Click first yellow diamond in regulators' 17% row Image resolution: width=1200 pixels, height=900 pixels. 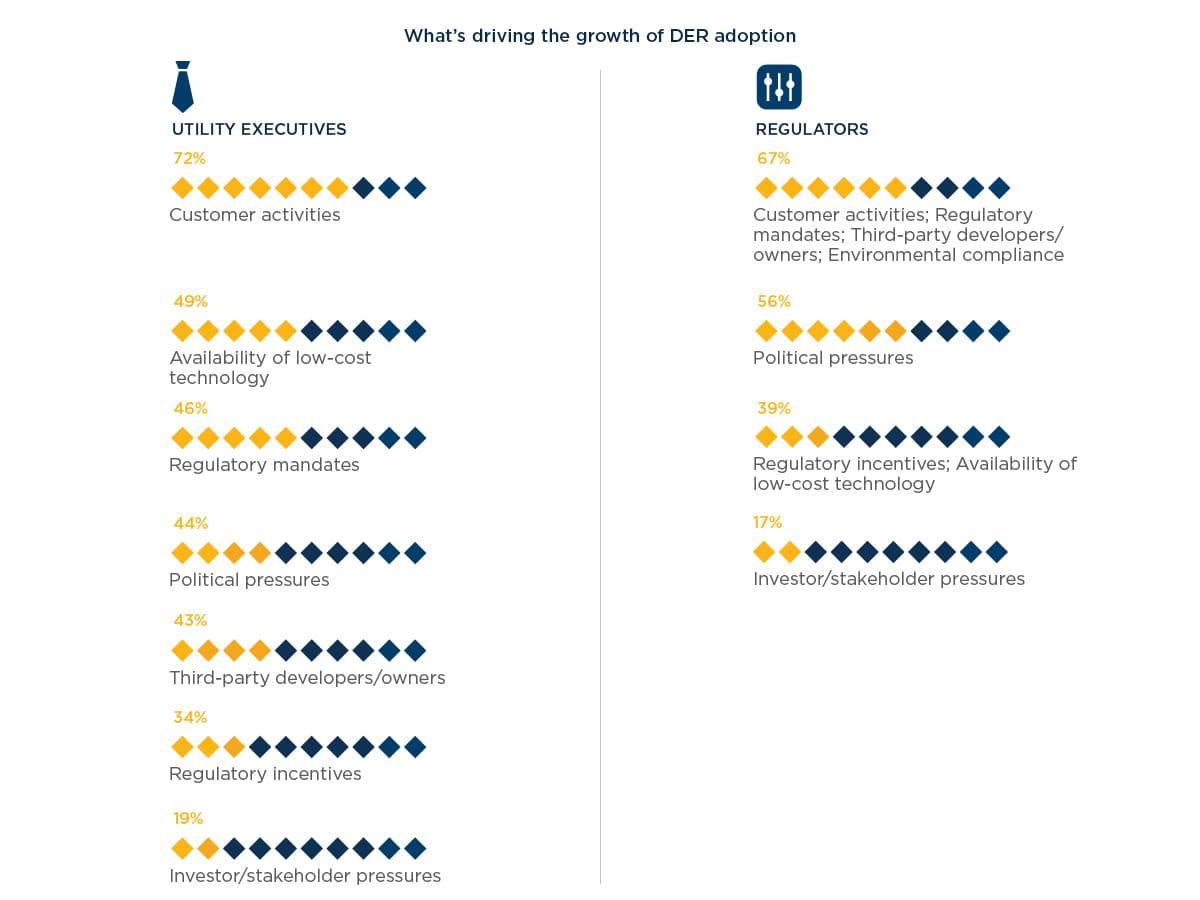pos(764,552)
